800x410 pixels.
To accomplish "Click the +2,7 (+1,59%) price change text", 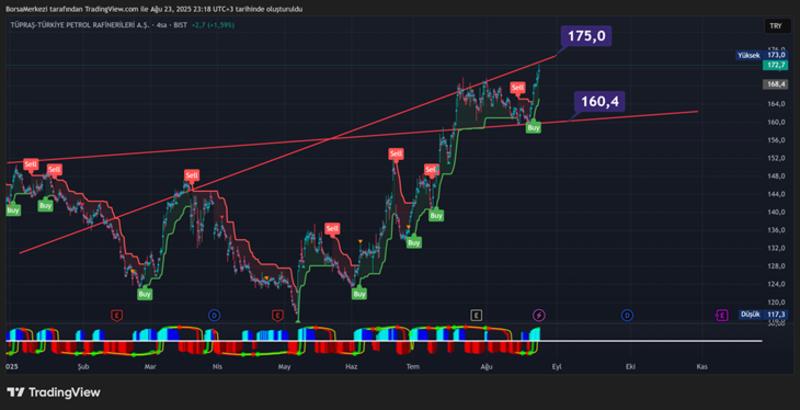I will coord(213,24).
